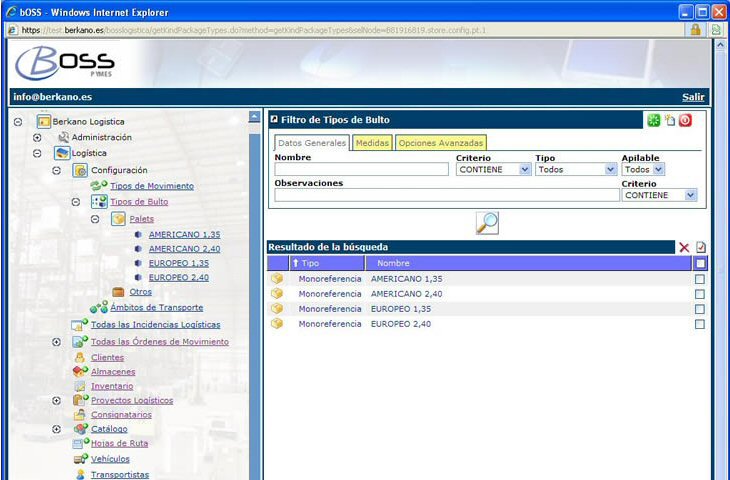Switch to the Opciones Avanzadas tab

440,143
